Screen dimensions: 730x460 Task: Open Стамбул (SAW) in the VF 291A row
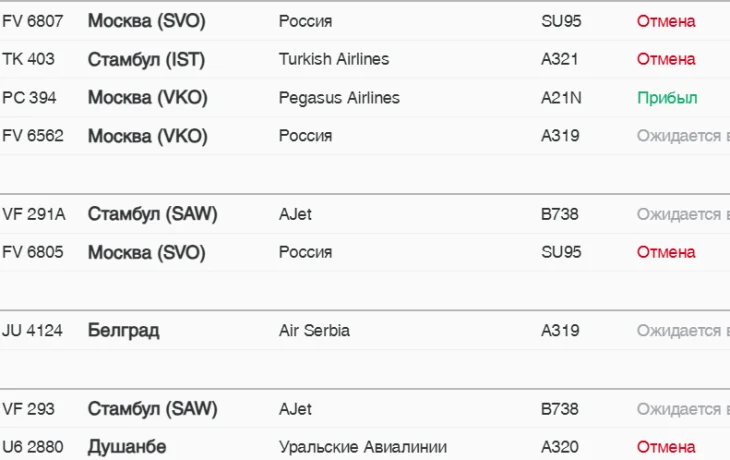click(x=152, y=214)
